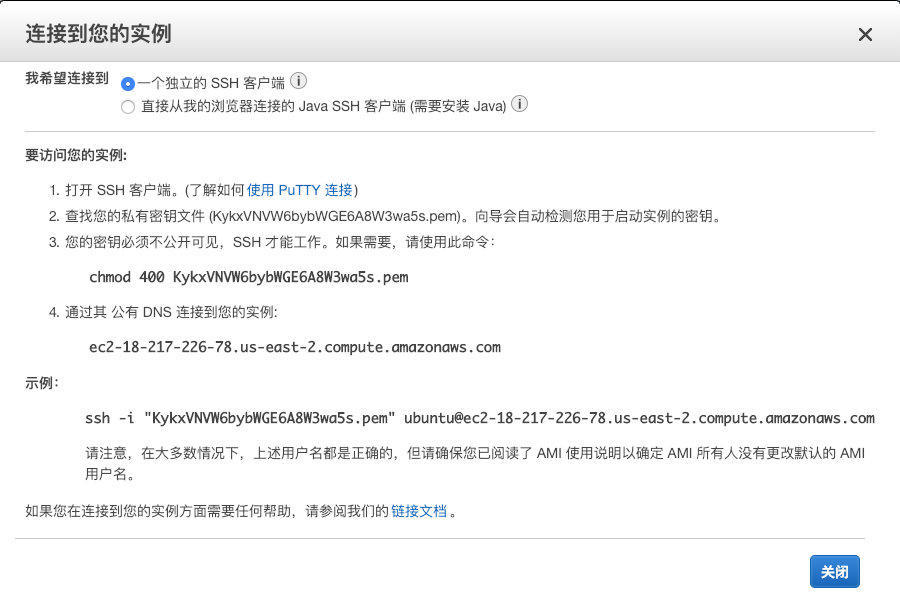The width and height of the screenshot is (900, 606).
Task: Click info icon beside standalone SSH client option
Action: (x=298, y=82)
